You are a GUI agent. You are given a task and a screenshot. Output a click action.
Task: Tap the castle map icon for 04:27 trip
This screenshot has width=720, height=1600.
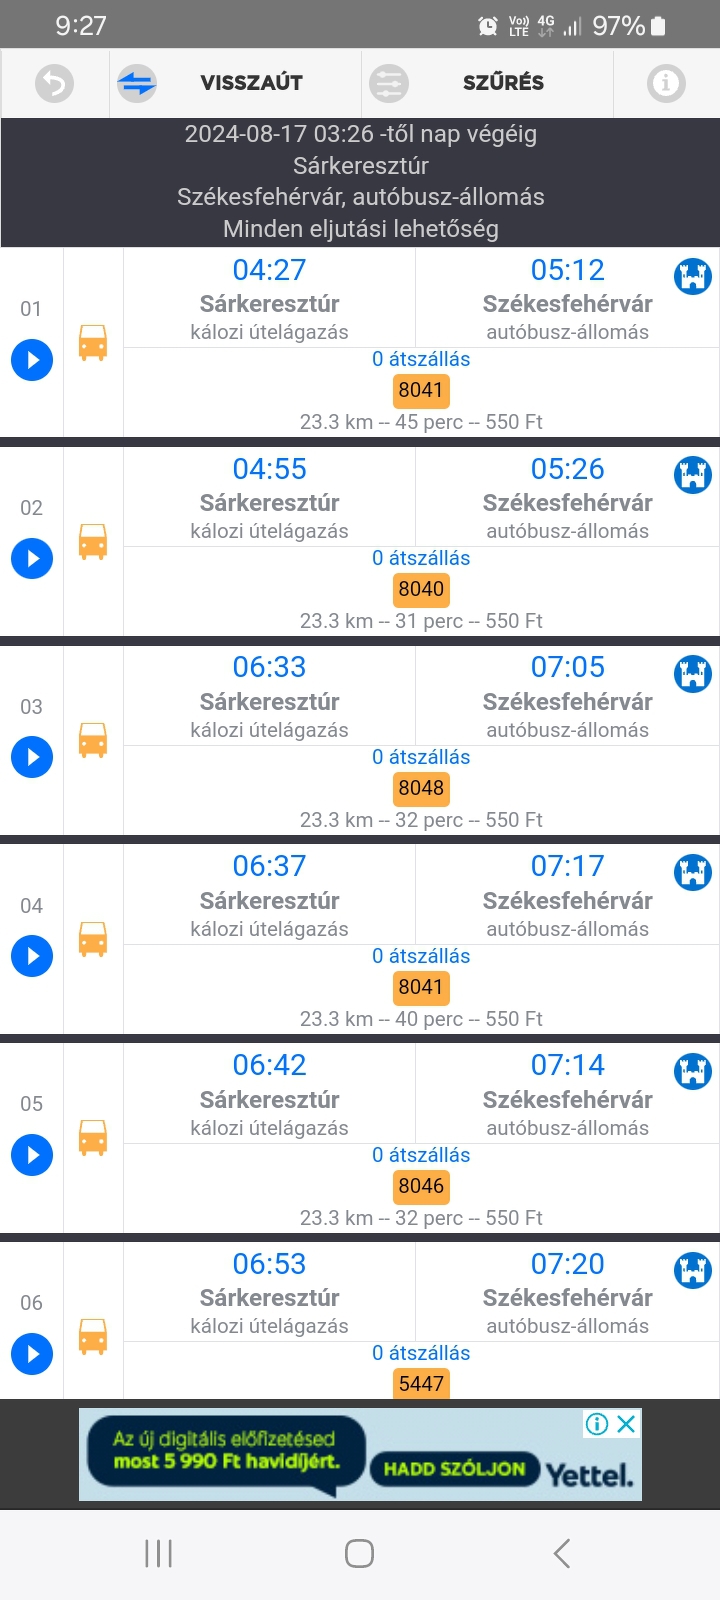(692, 276)
